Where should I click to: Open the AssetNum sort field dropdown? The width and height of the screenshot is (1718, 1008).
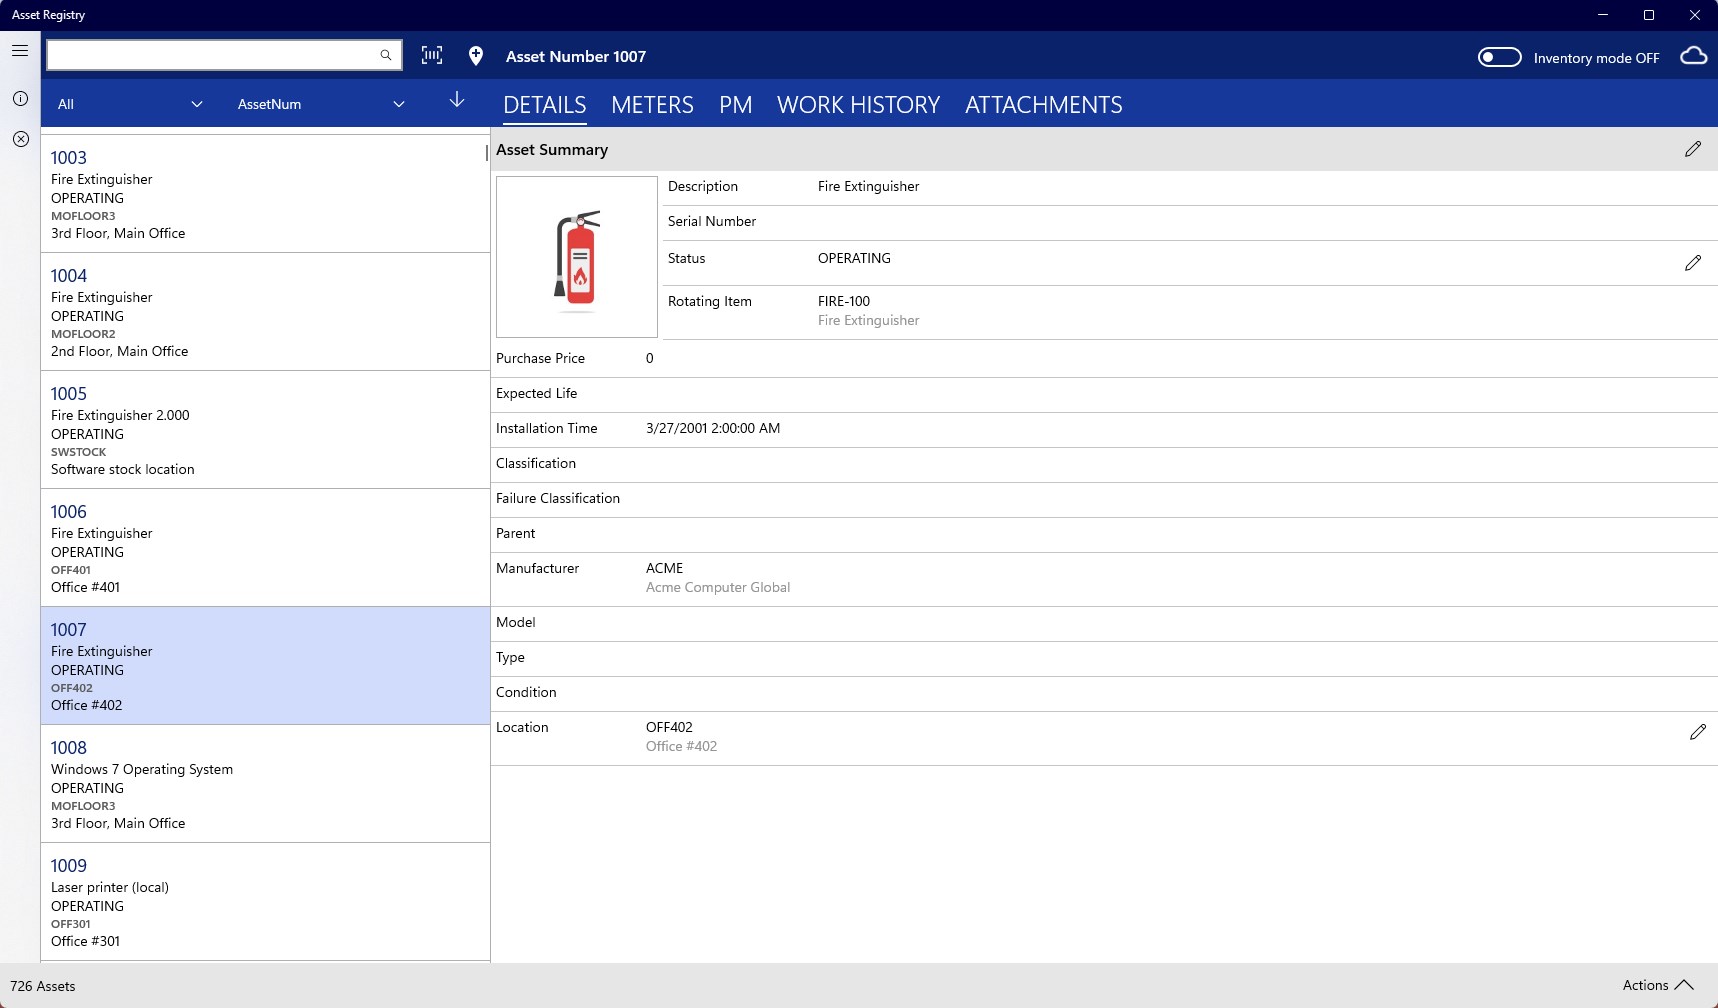(321, 104)
